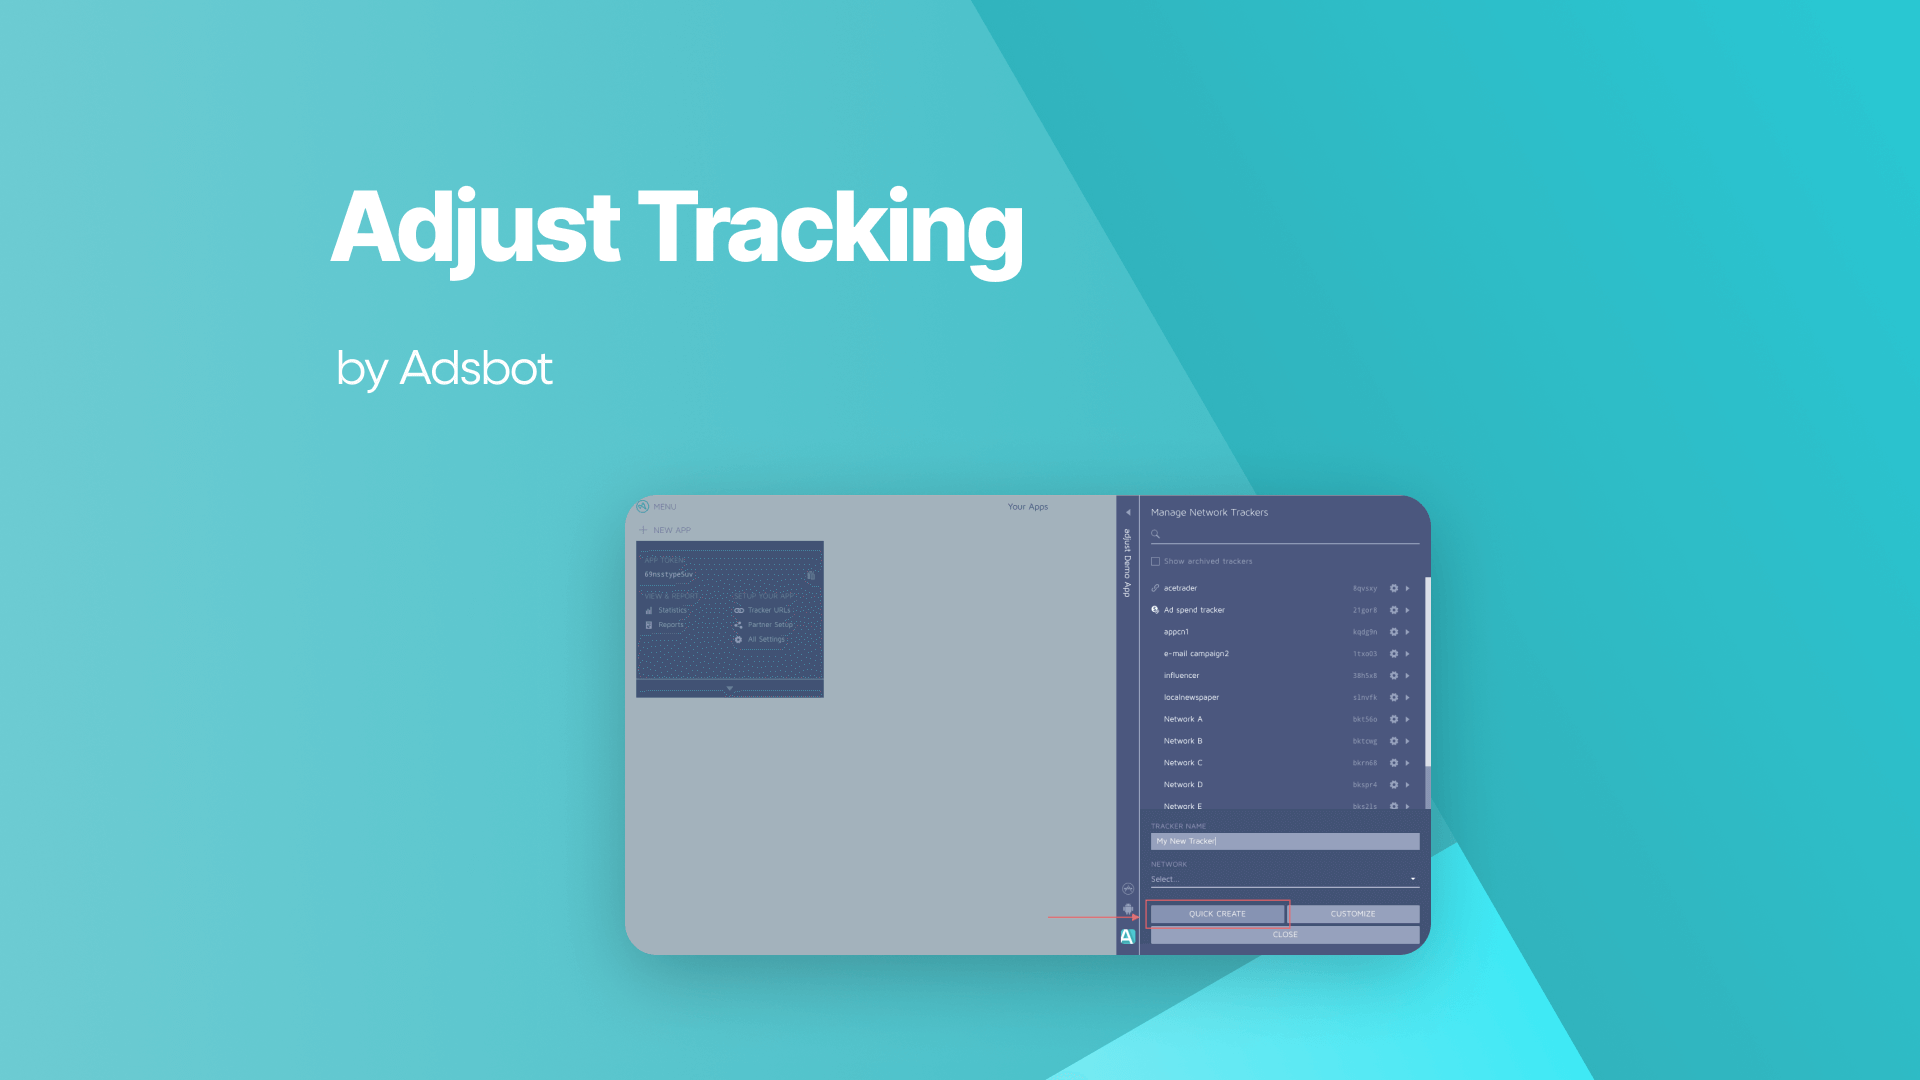Click the settings icon next to Network A
This screenshot has width=1920, height=1080.
tap(1394, 719)
